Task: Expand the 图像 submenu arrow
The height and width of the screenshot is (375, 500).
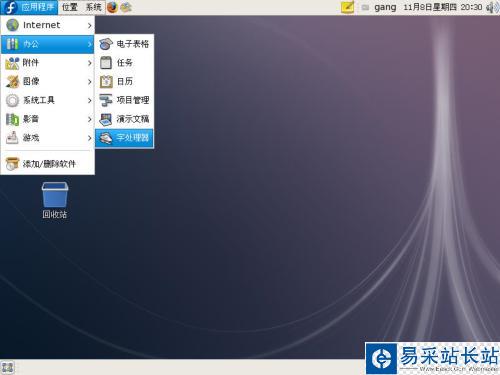Action: [89, 81]
